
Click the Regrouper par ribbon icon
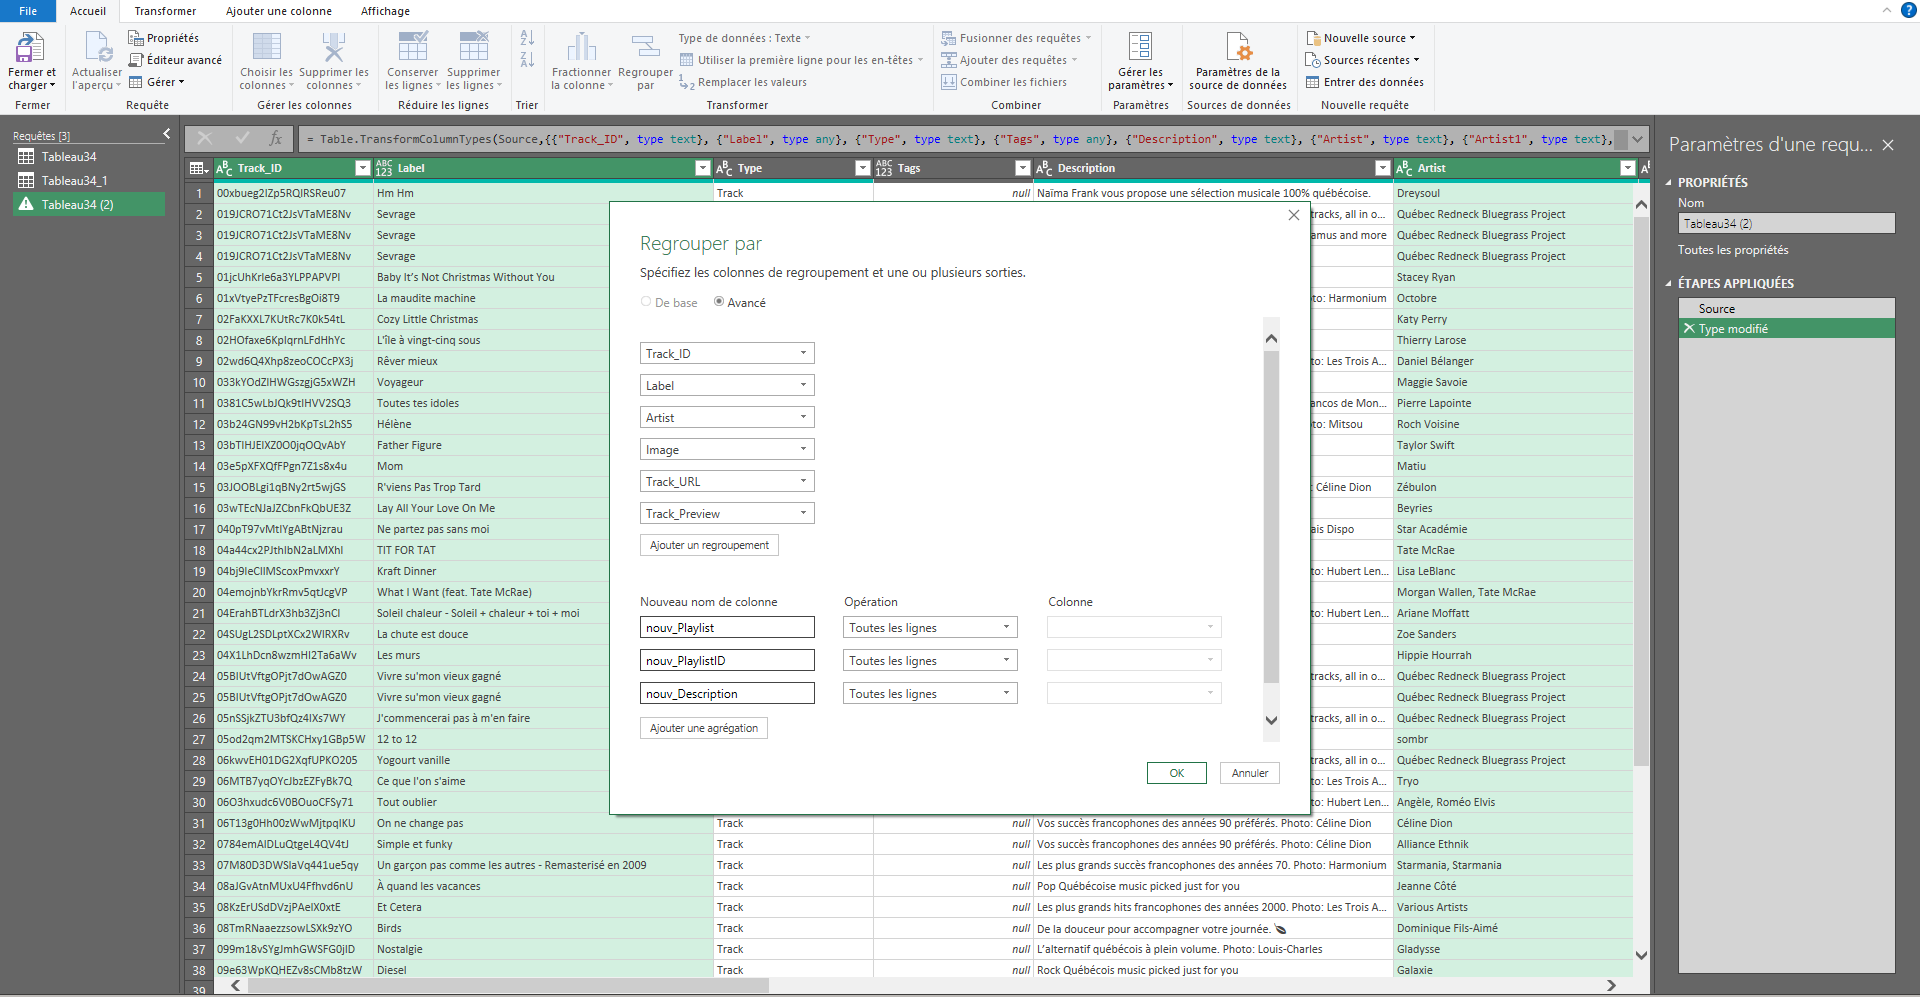[x=645, y=47]
